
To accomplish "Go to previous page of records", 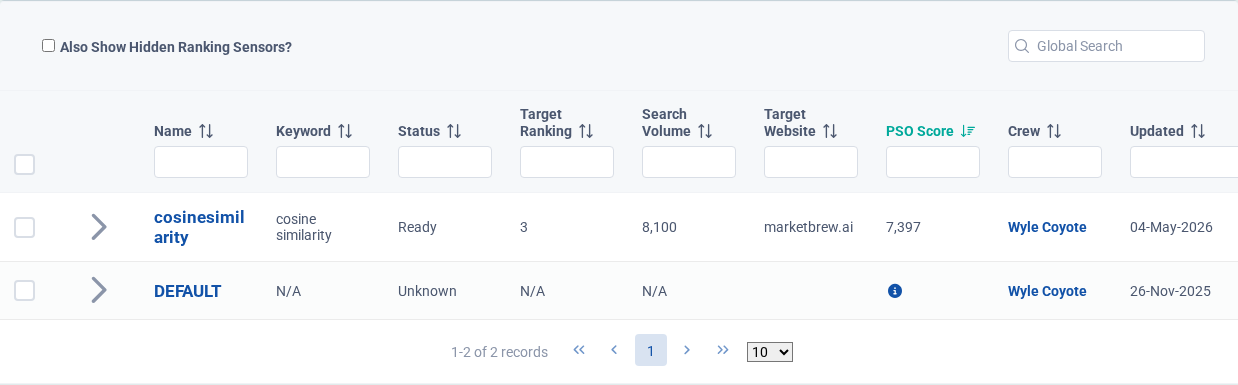I will tap(614, 350).
